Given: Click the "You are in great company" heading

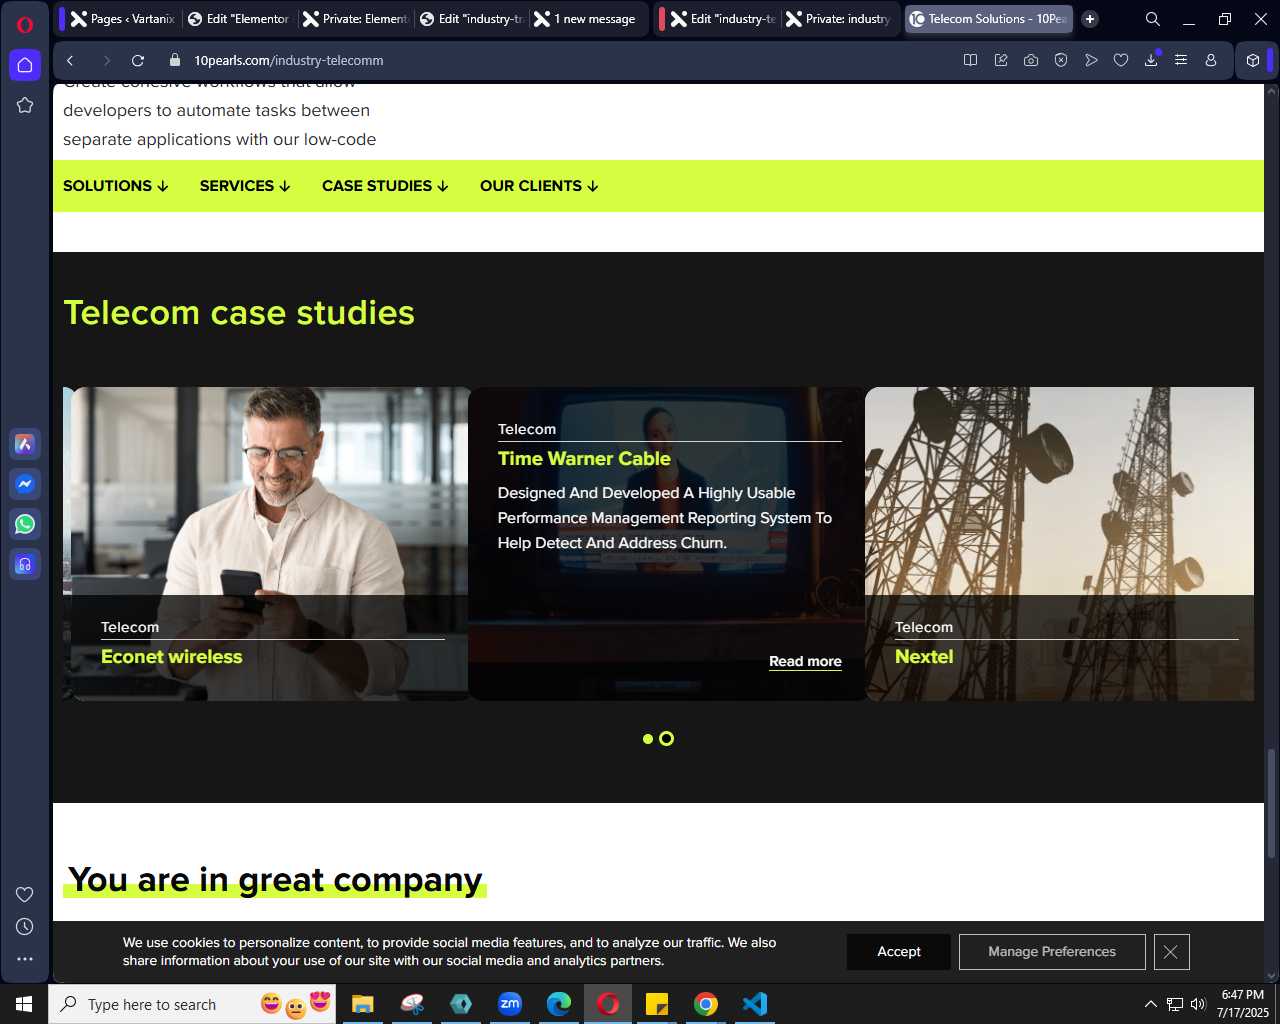Looking at the screenshot, I should (x=275, y=880).
